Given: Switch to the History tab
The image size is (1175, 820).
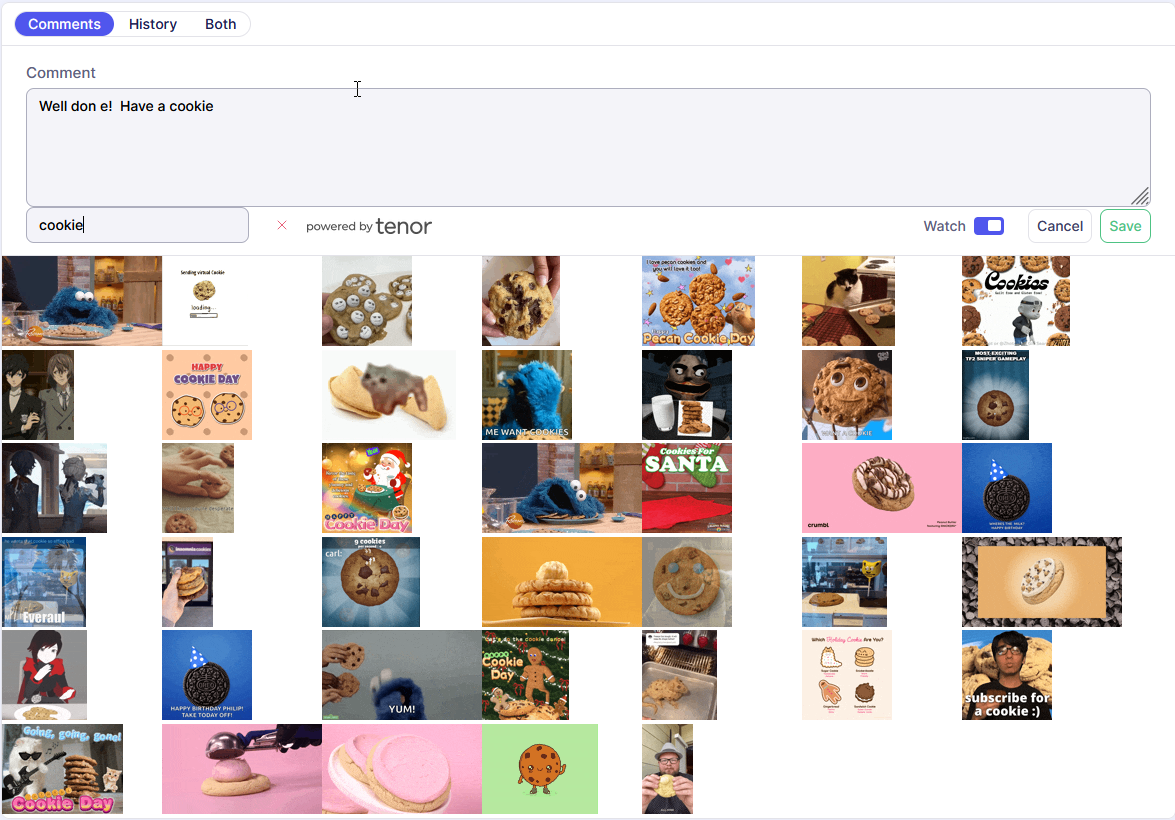Looking at the screenshot, I should tap(153, 24).
